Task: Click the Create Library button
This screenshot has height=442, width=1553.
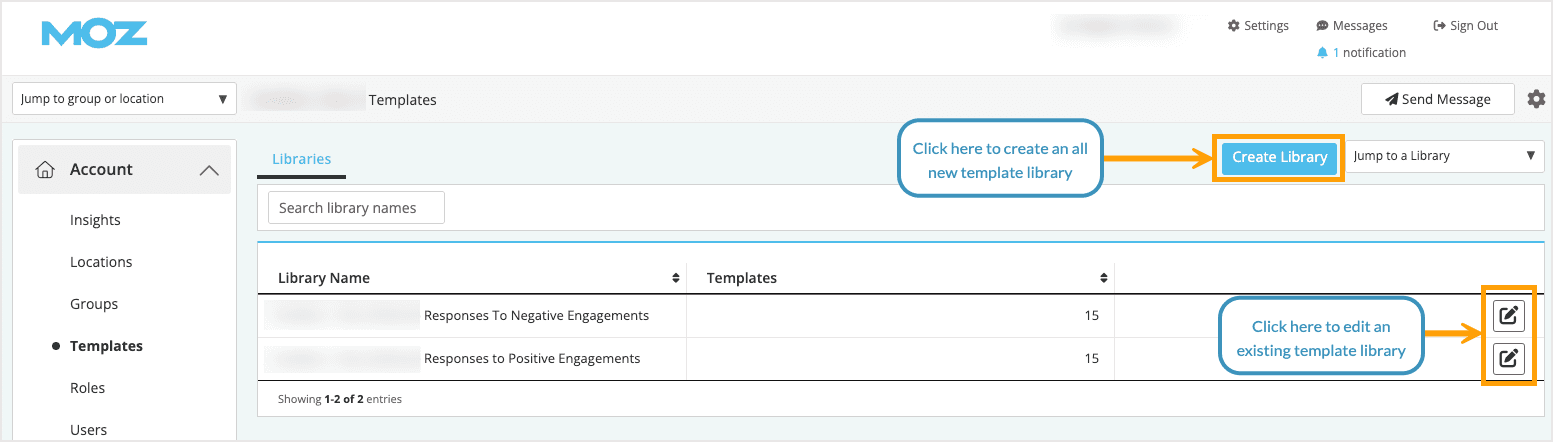Action: tap(1279, 157)
